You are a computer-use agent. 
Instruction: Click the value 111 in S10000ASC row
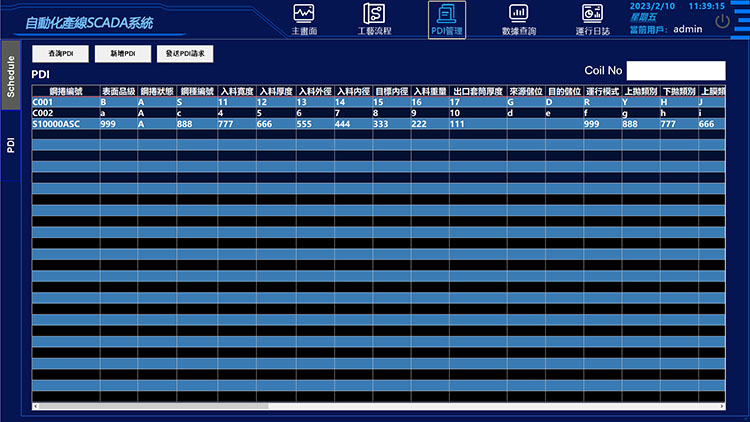pyautogui.click(x=478, y=124)
